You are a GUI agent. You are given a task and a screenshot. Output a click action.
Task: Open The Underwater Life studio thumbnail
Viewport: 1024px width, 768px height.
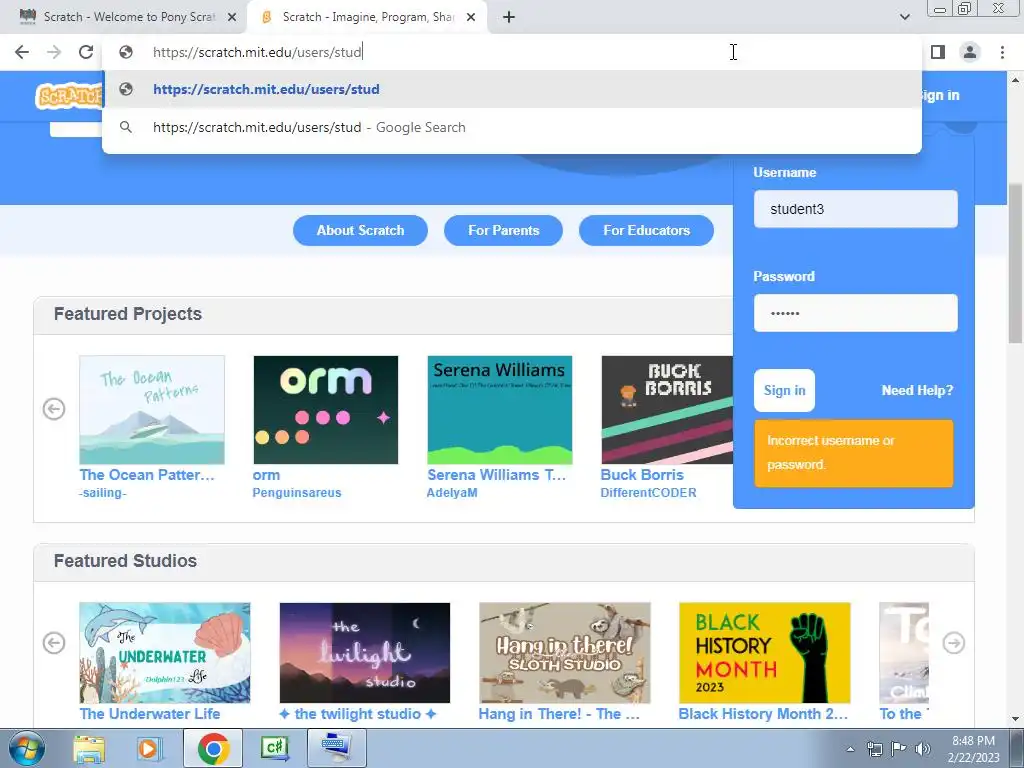[165, 652]
